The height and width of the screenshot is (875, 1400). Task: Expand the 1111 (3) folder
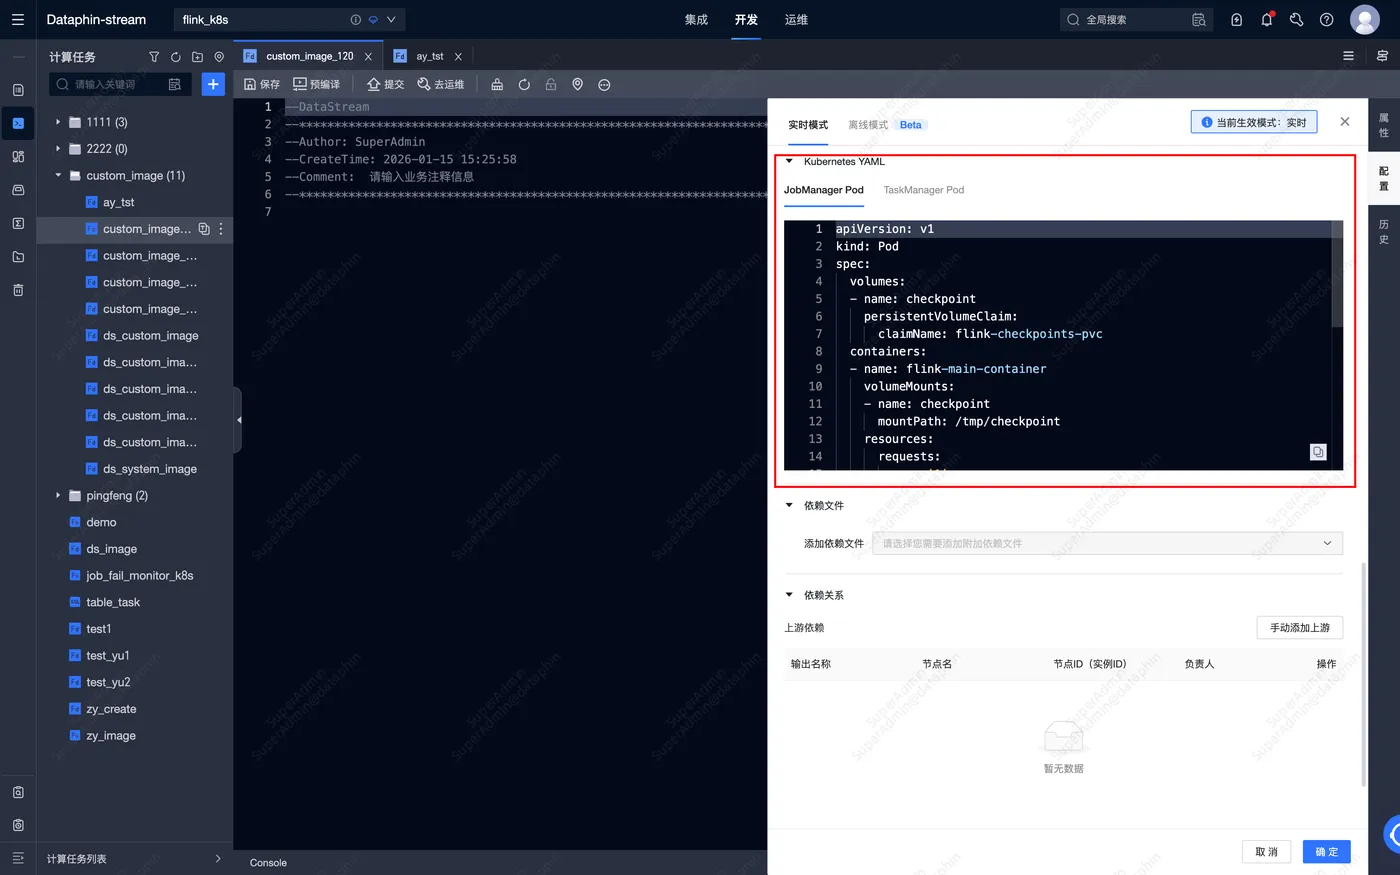click(x=58, y=122)
